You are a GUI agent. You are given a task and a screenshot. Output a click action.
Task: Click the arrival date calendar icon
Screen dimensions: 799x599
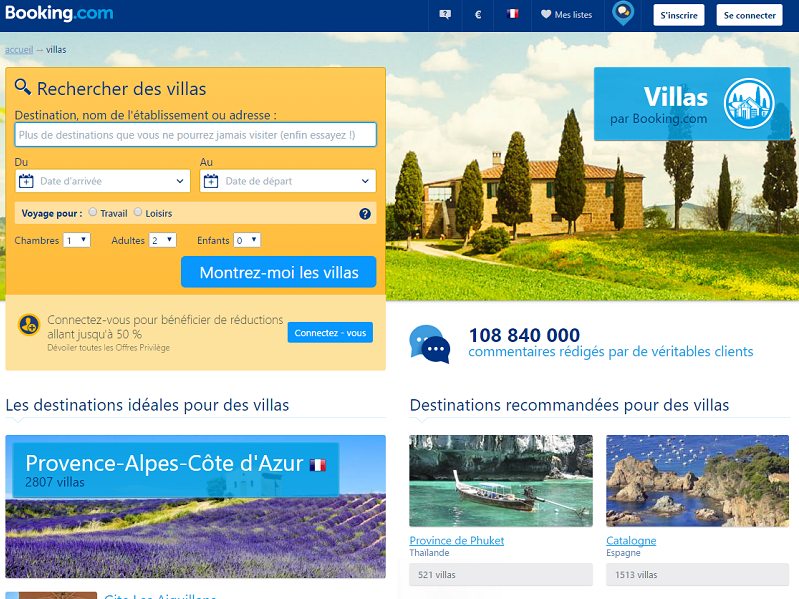[x=27, y=181]
